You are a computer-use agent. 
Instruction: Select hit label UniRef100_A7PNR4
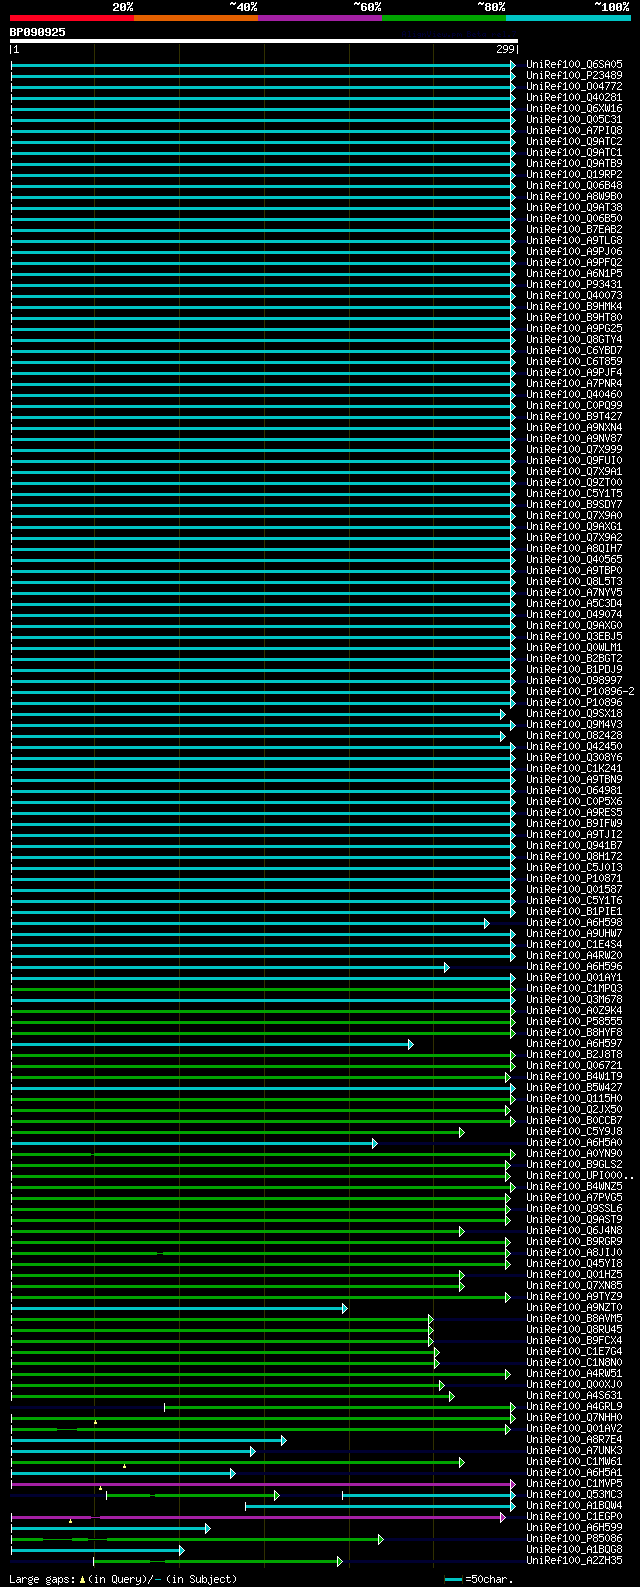574,383
